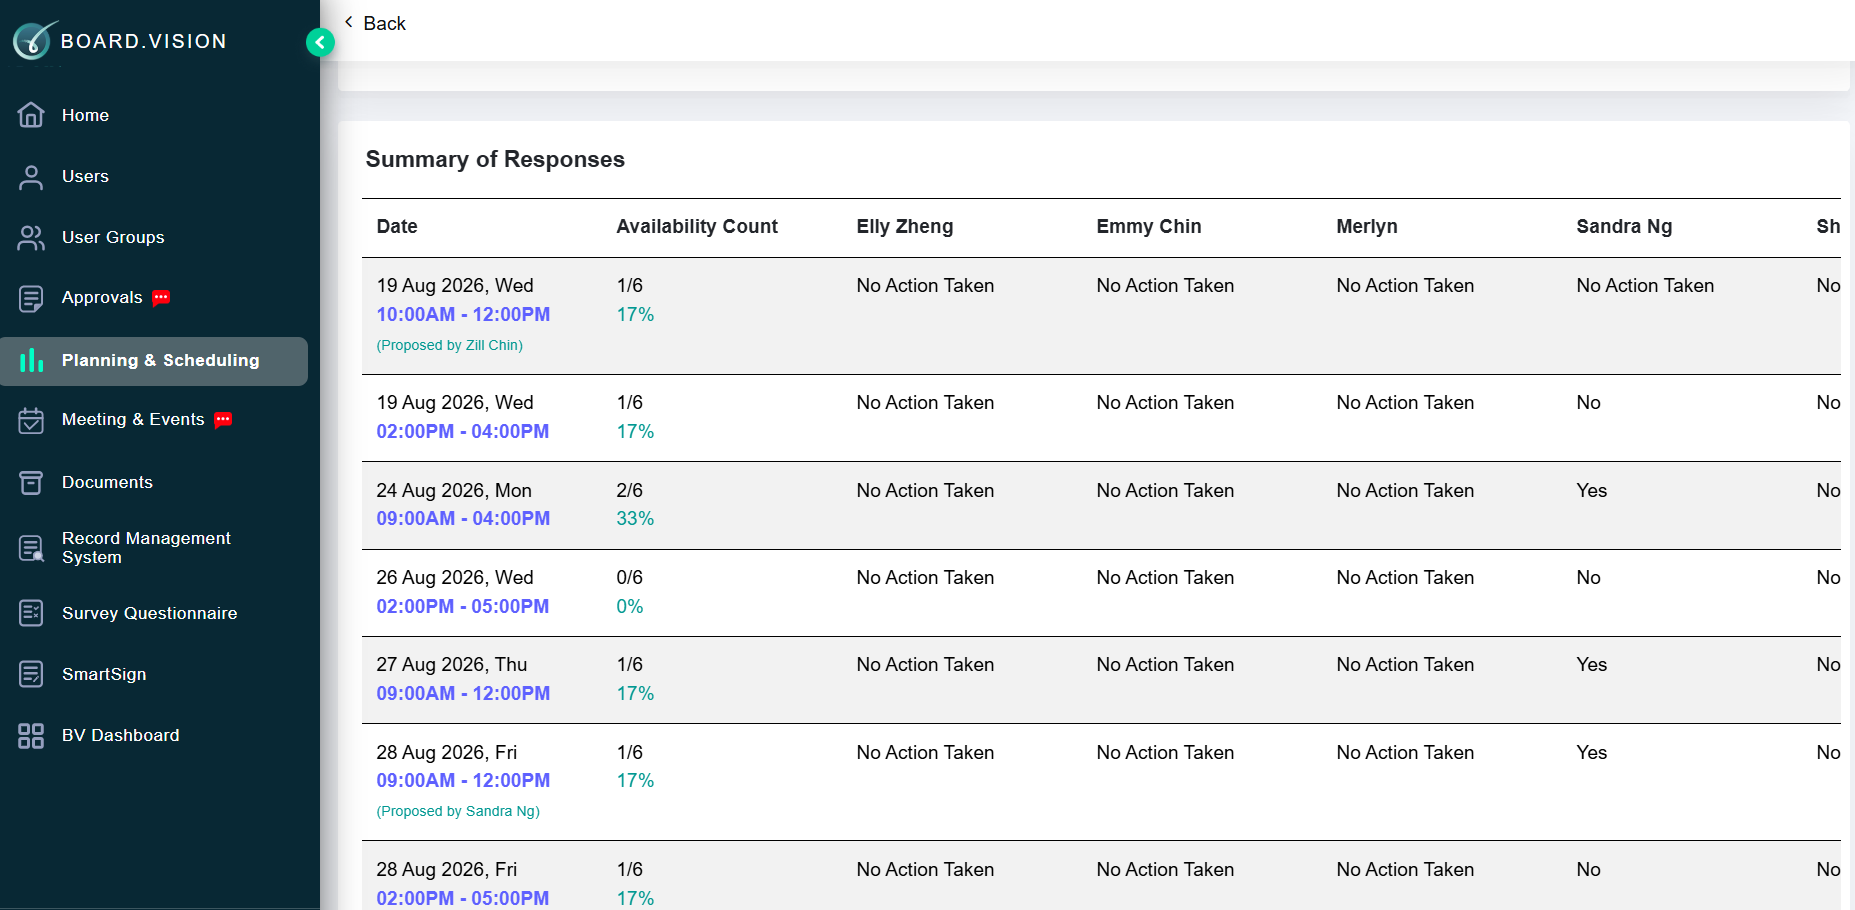Click the Proposed by Zill Chin note
This screenshot has width=1855, height=910.
click(450, 346)
